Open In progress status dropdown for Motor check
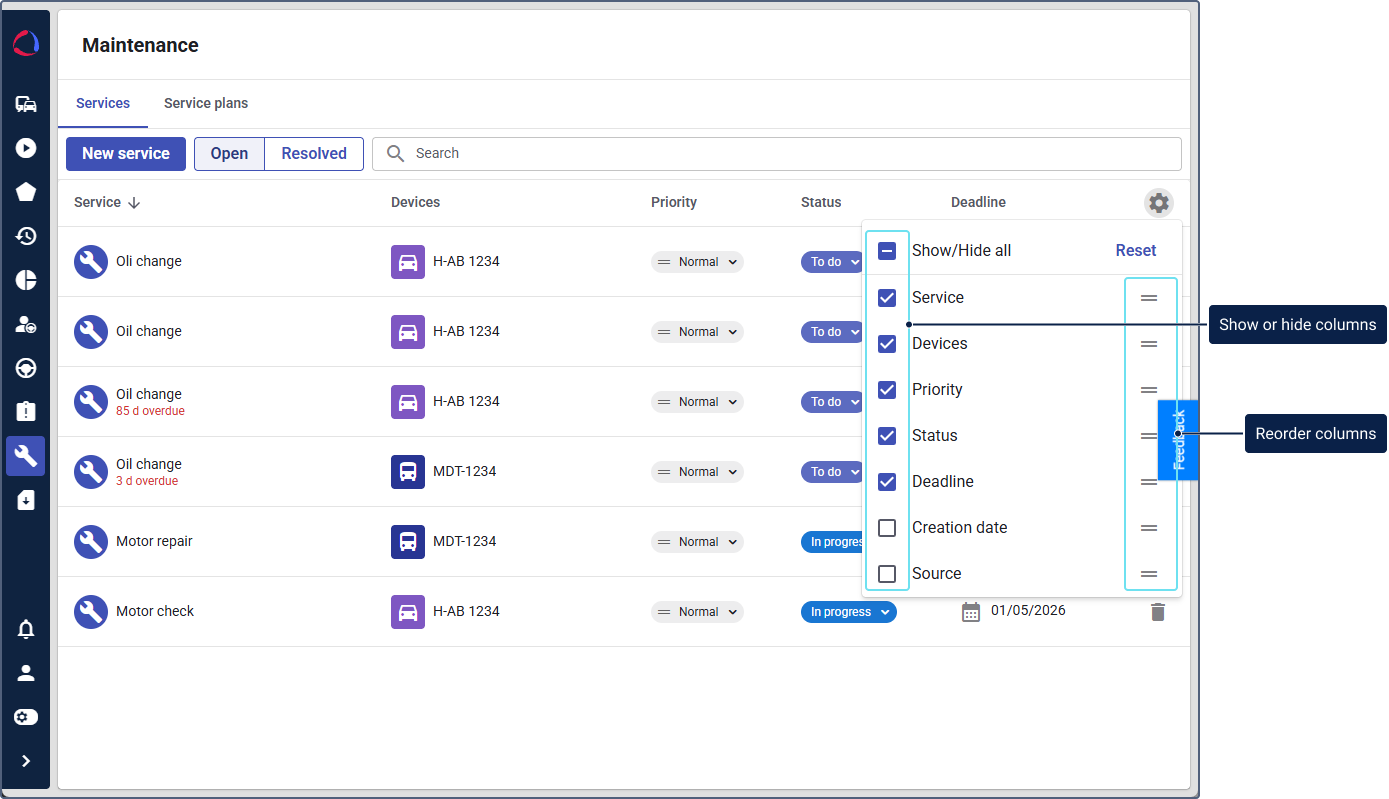This screenshot has height=799, width=1389. point(849,612)
